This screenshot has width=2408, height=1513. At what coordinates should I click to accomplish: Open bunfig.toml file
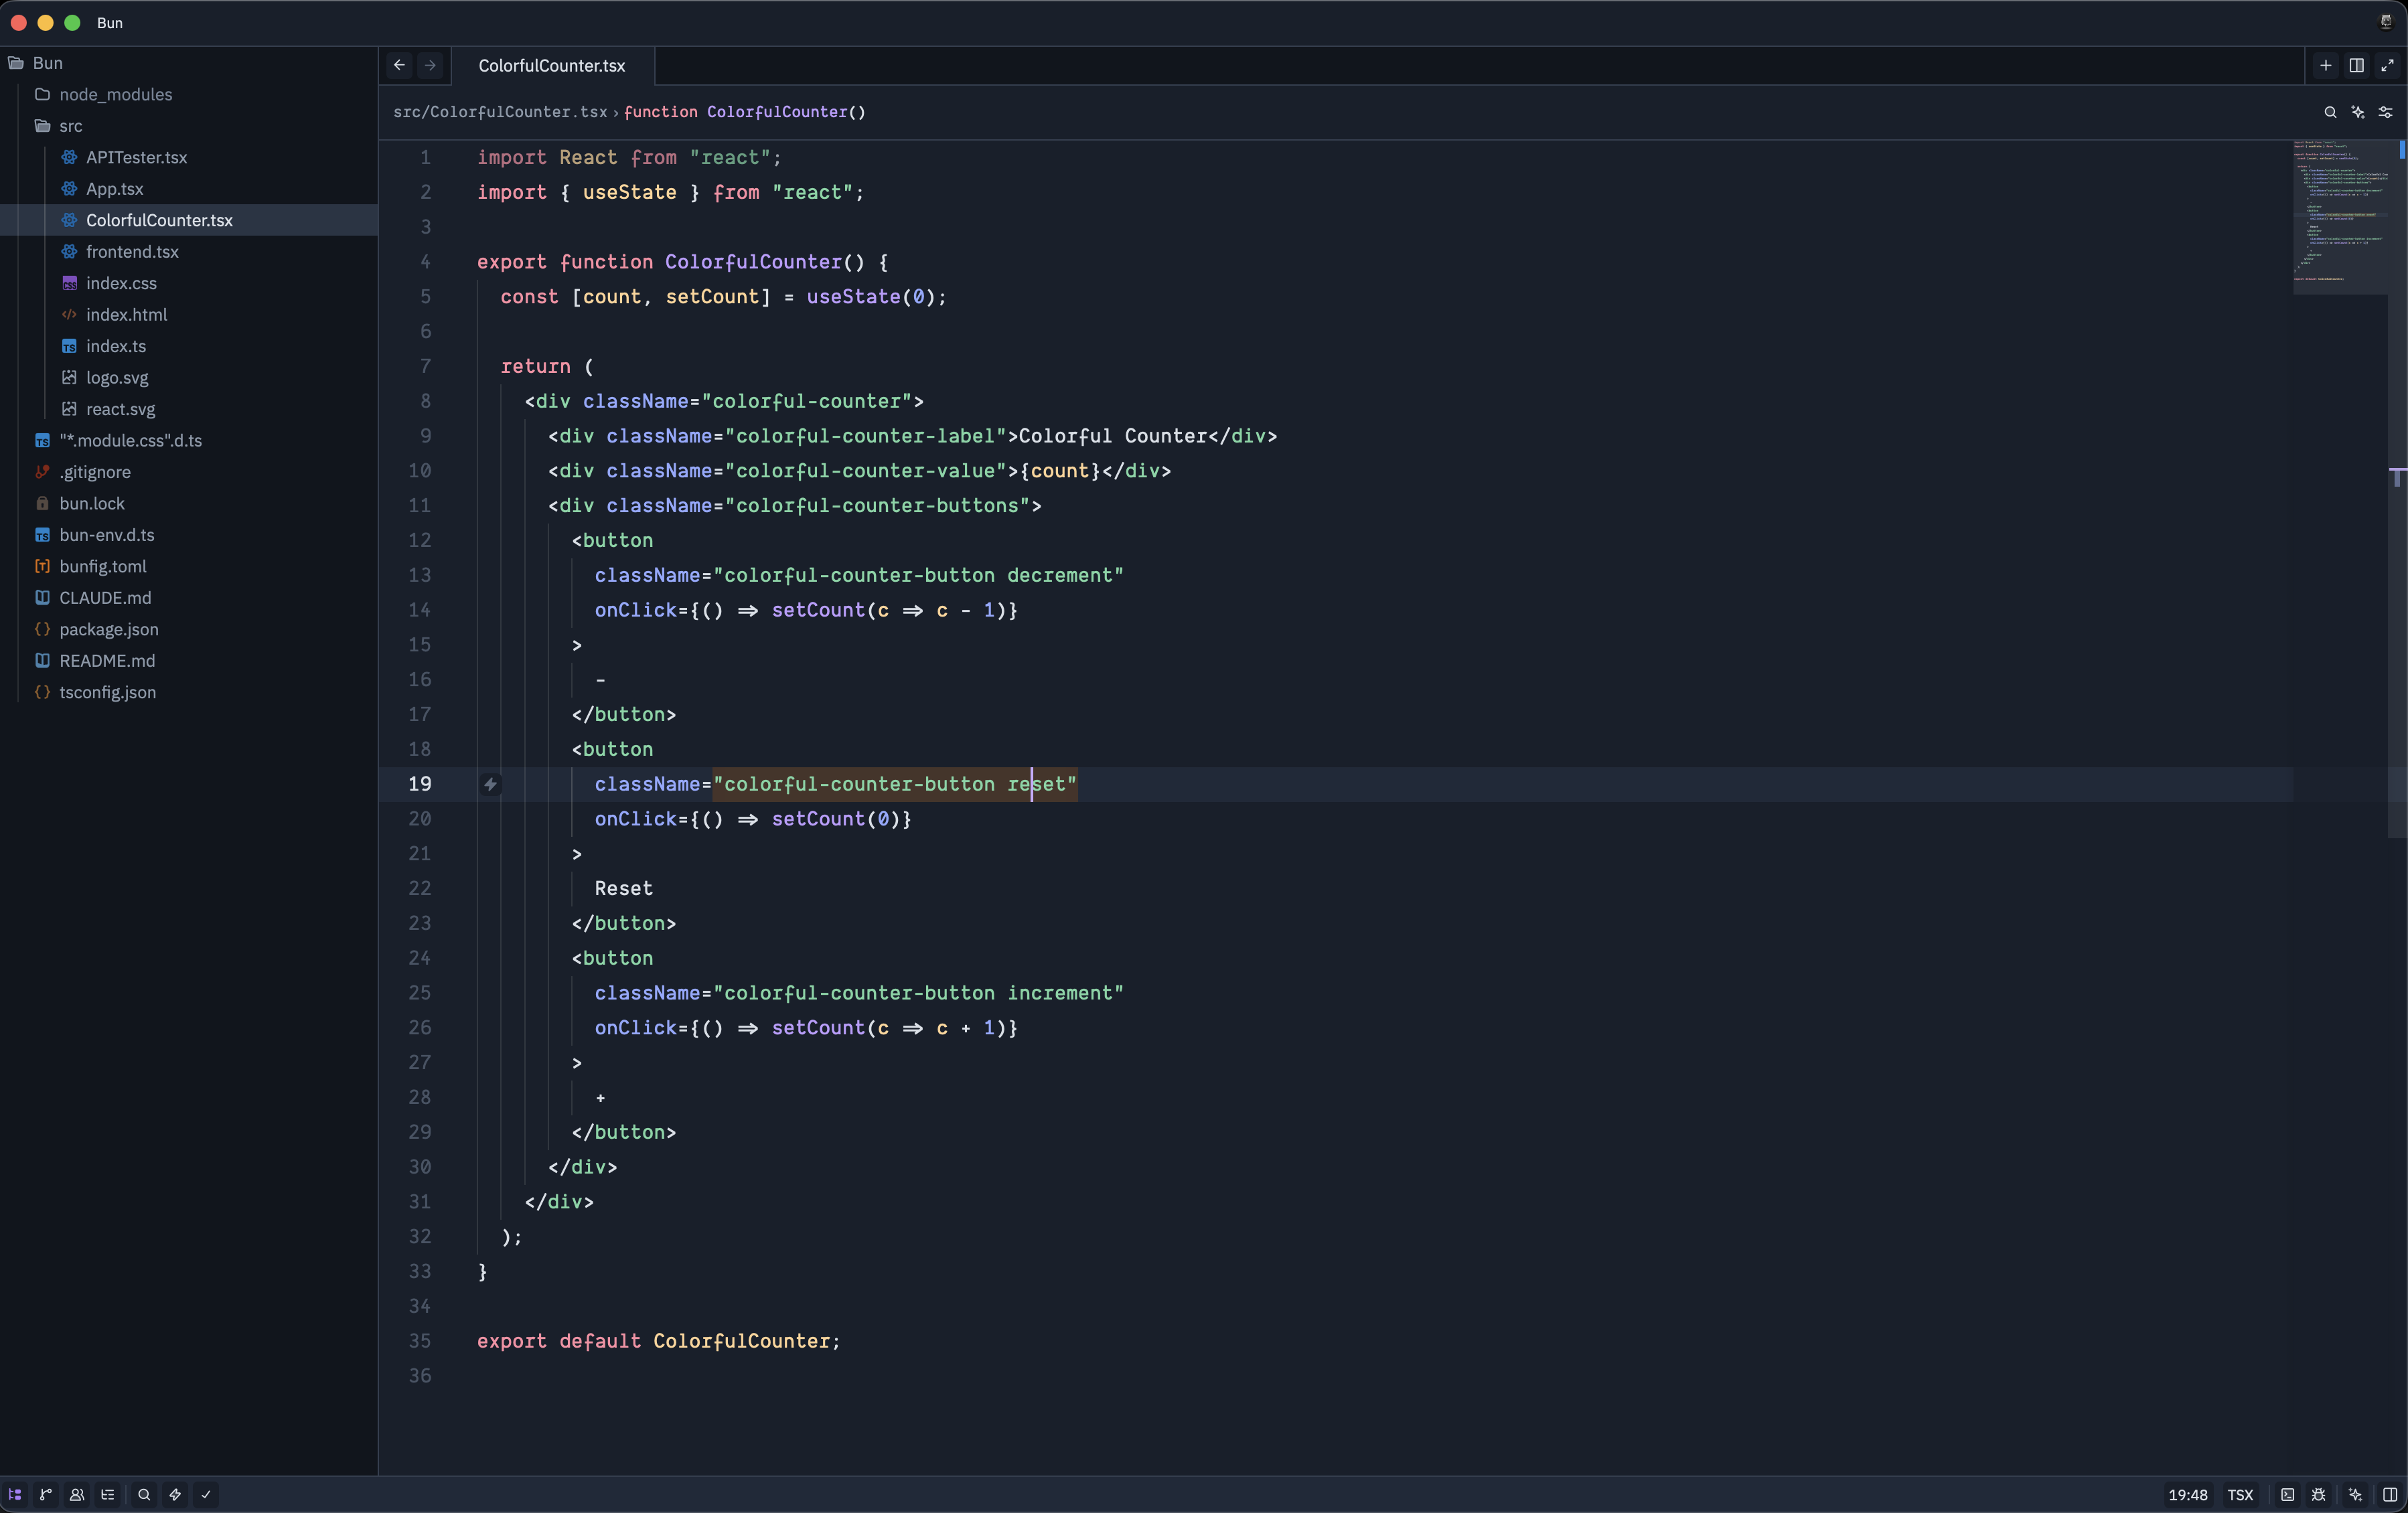coord(189,566)
